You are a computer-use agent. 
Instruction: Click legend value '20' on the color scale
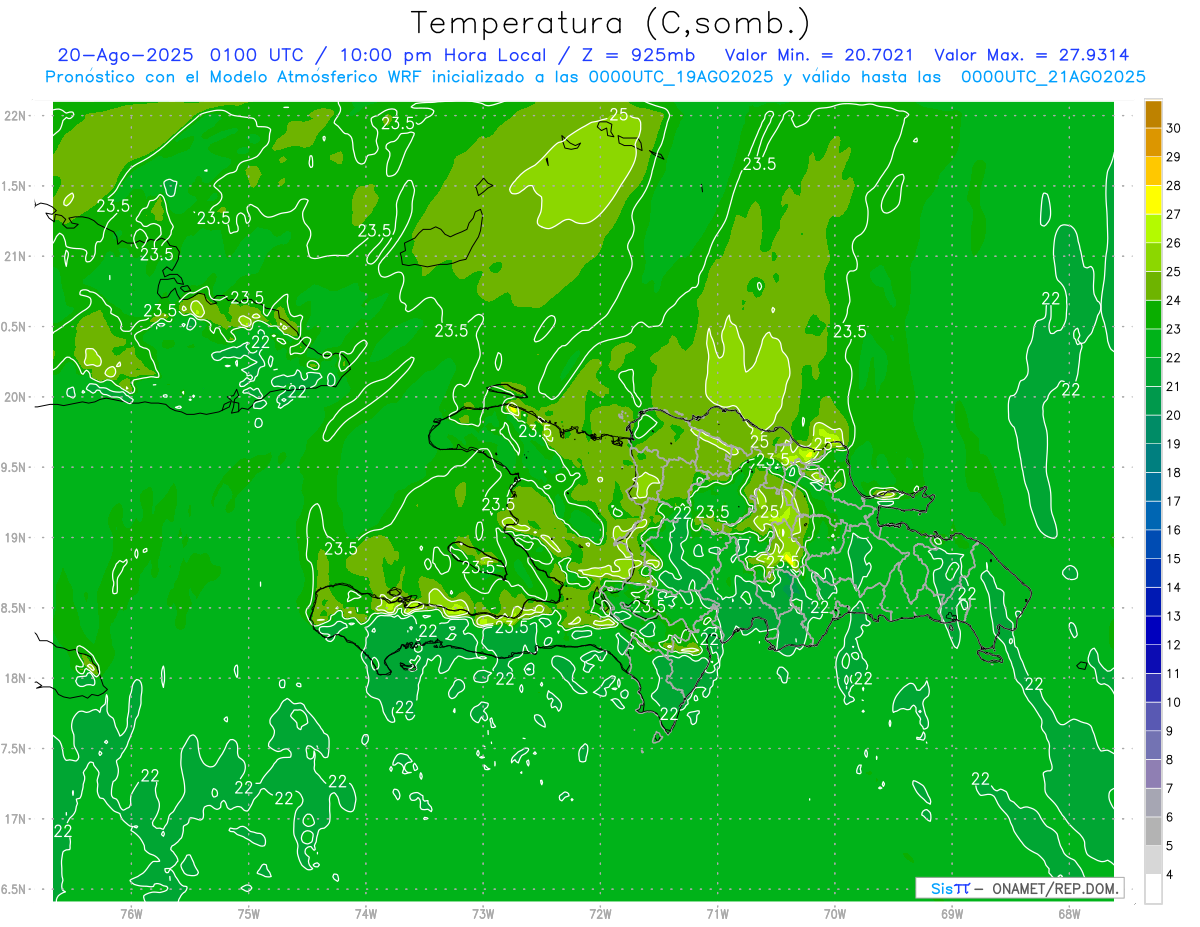[x=1174, y=415]
